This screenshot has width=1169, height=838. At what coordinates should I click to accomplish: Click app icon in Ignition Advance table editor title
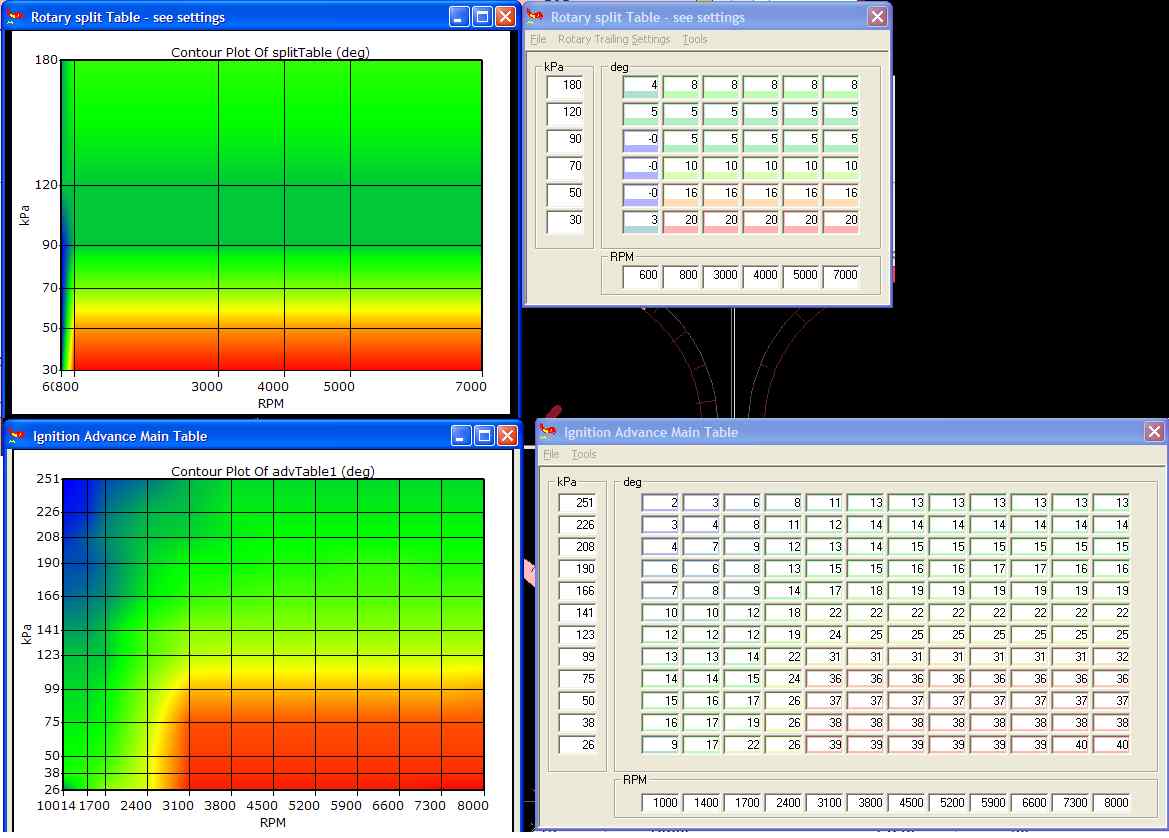point(548,432)
